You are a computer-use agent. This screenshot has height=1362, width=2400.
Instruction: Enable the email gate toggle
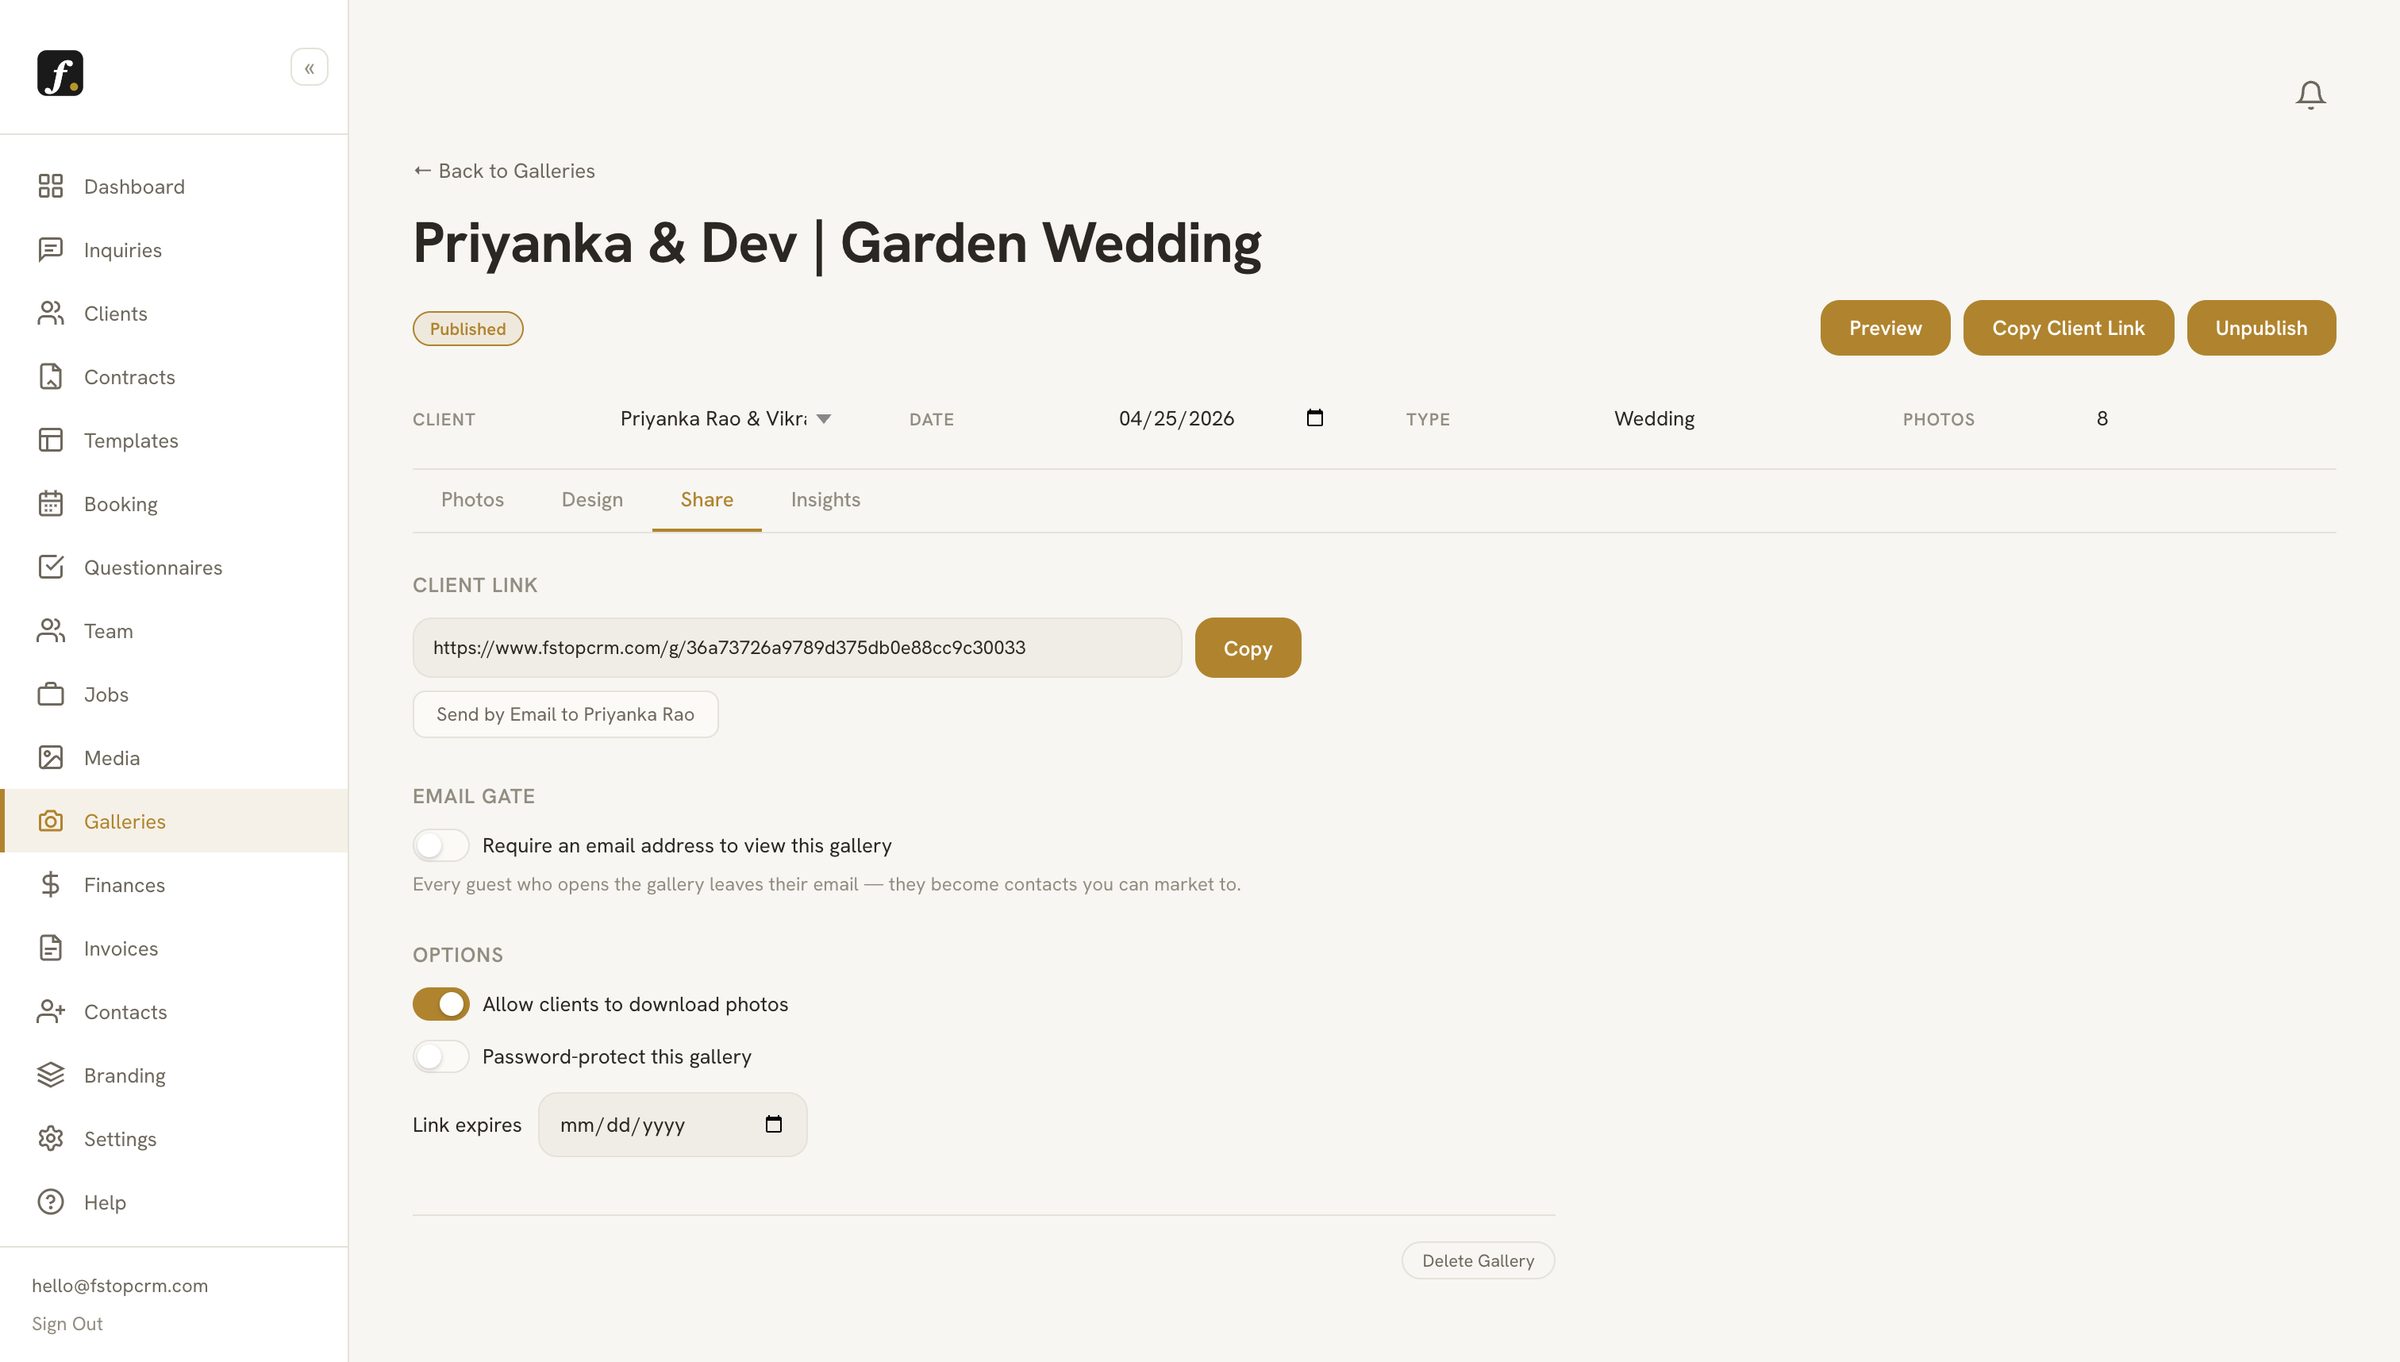click(441, 845)
